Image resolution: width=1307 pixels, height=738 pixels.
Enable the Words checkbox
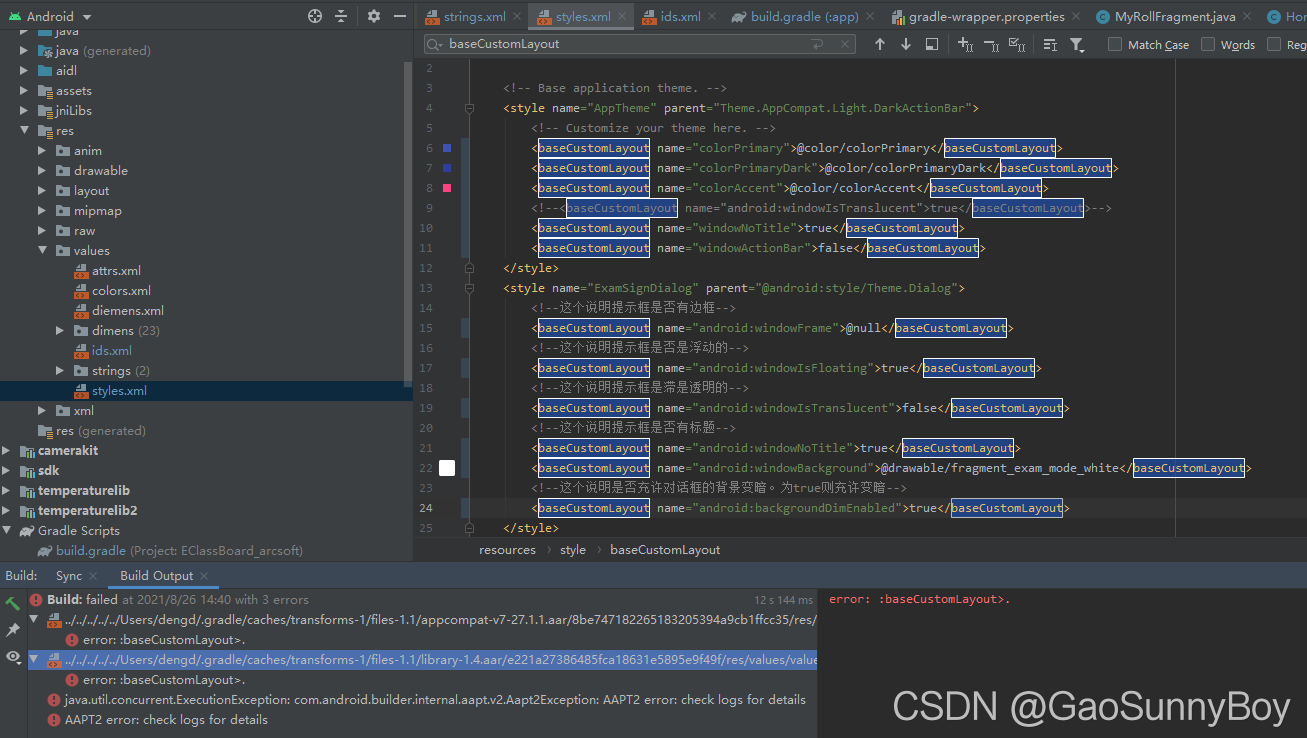1208,44
